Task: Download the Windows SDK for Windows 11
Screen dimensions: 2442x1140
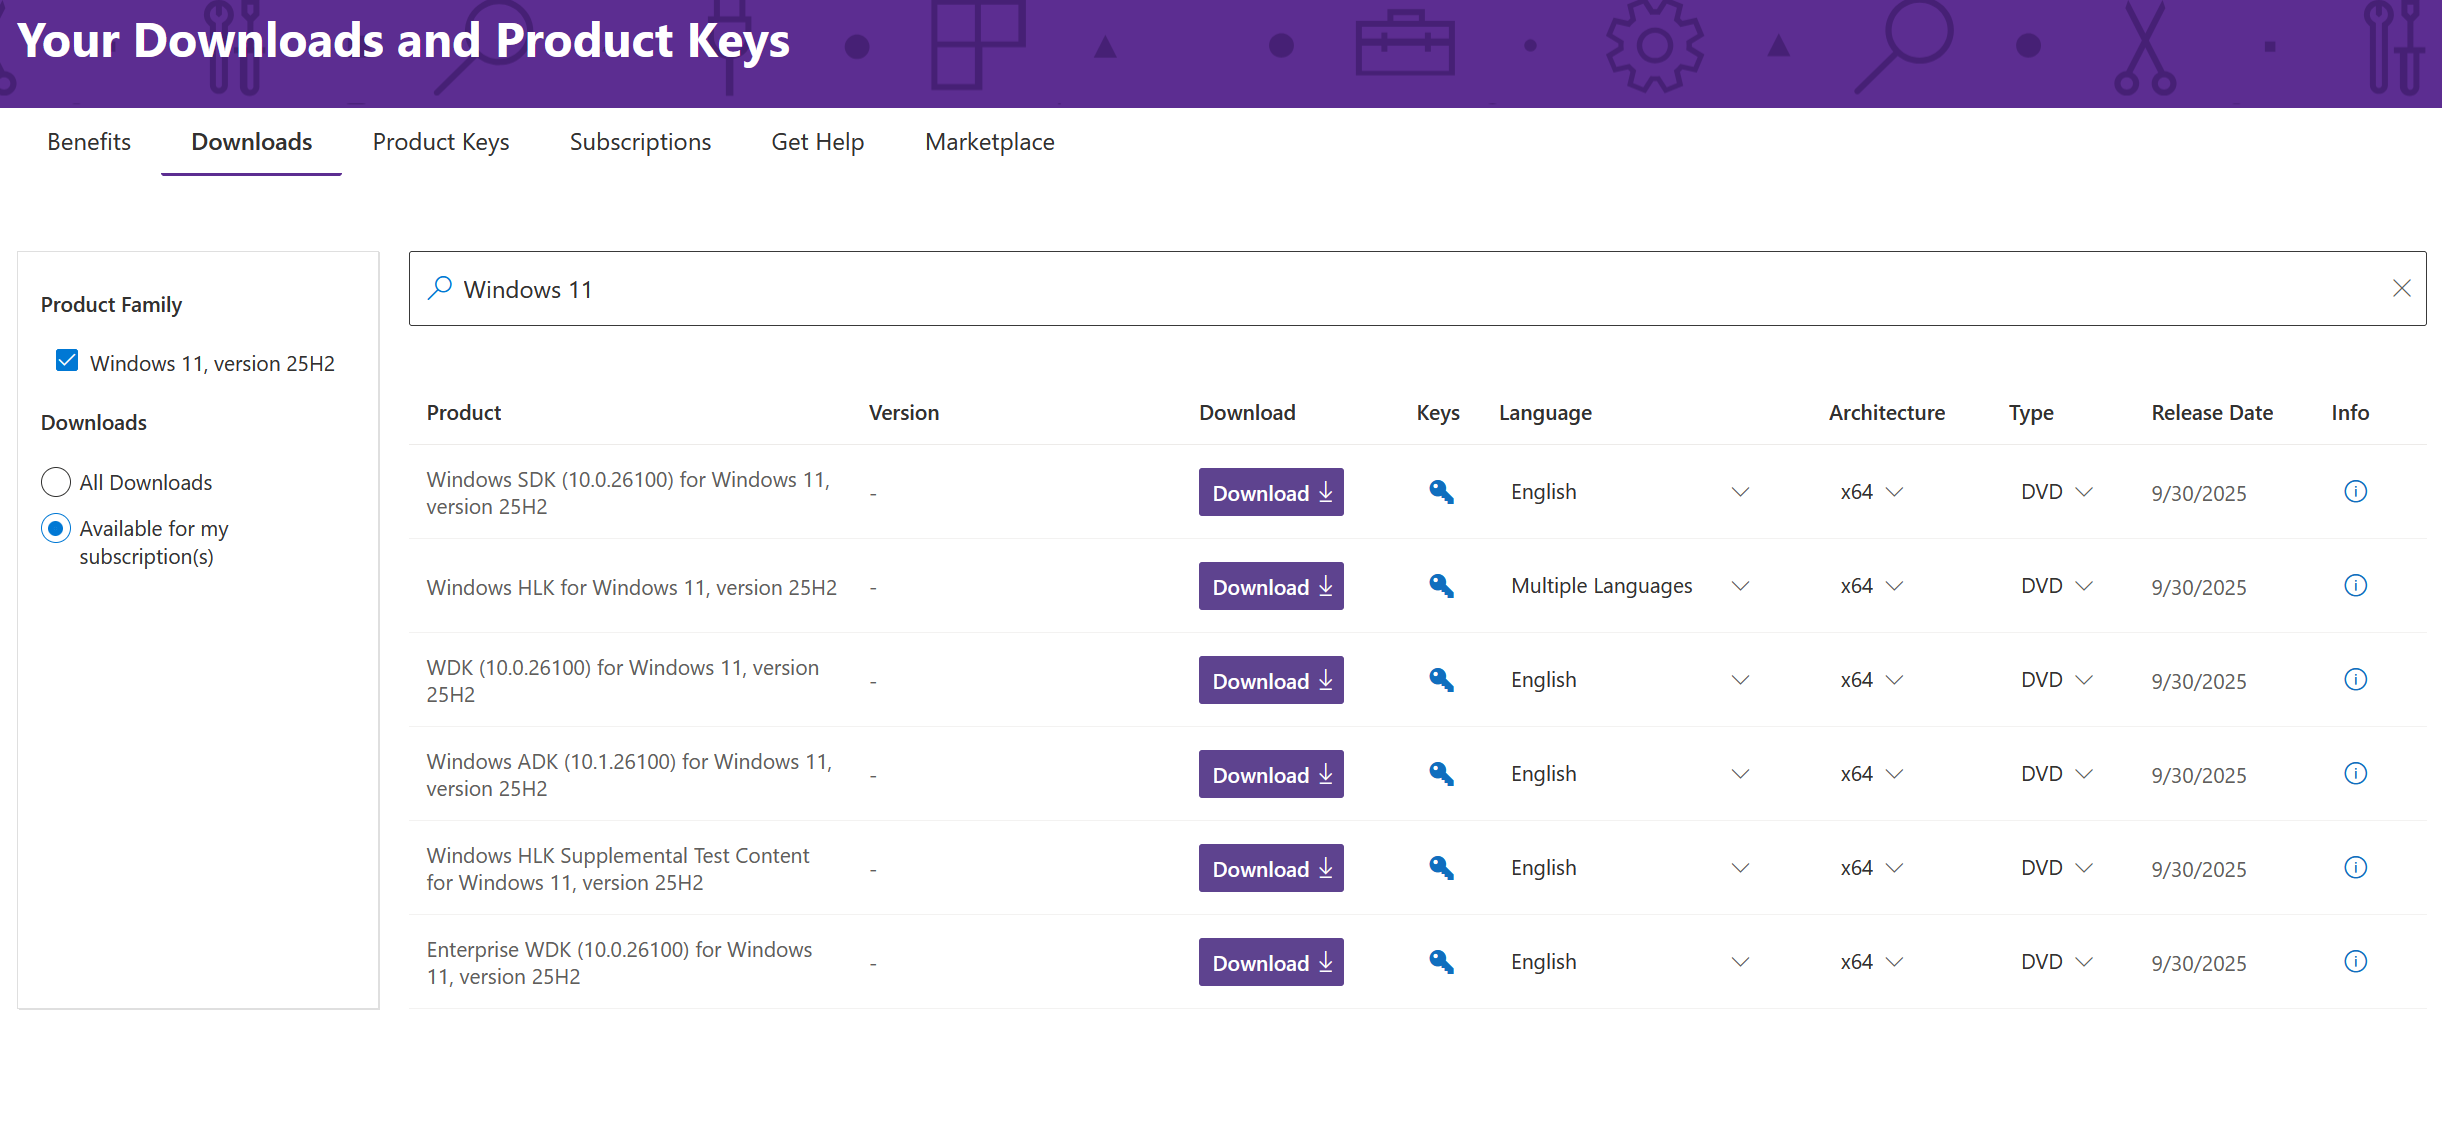Action: 1270,492
